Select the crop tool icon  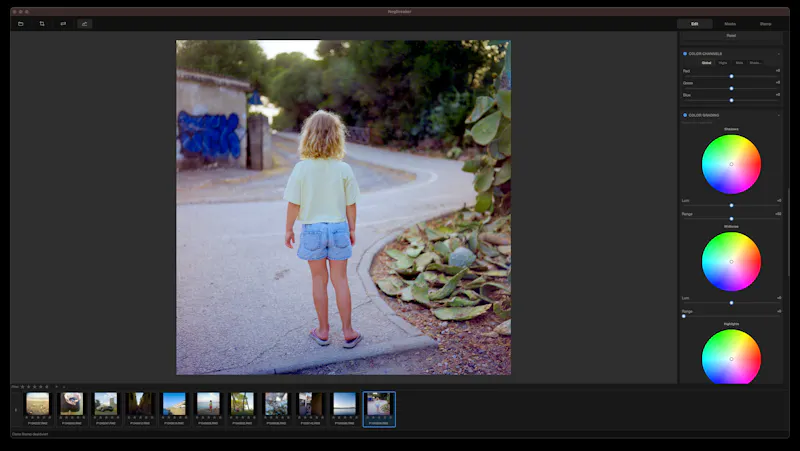coord(42,24)
